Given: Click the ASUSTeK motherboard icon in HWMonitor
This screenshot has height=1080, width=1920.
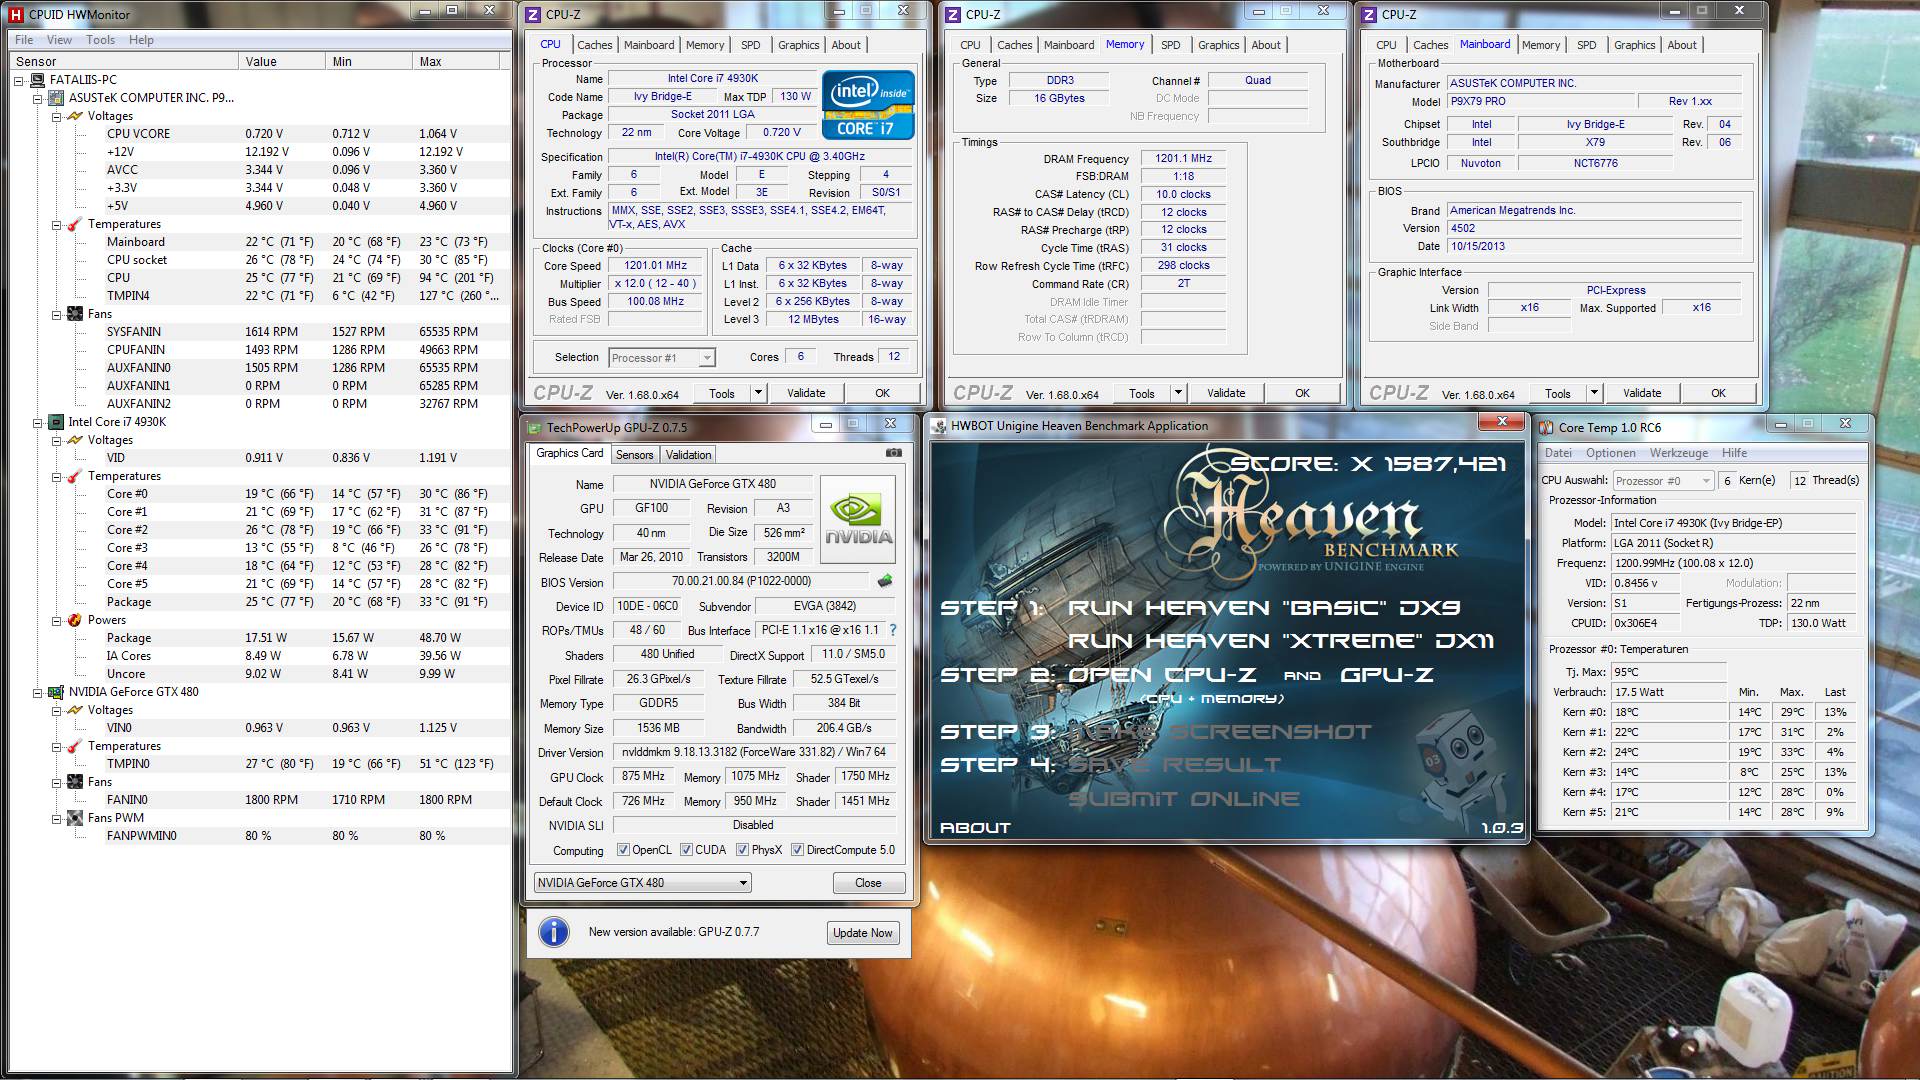Looking at the screenshot, I should pyautogui.click(x=57, y=98).
